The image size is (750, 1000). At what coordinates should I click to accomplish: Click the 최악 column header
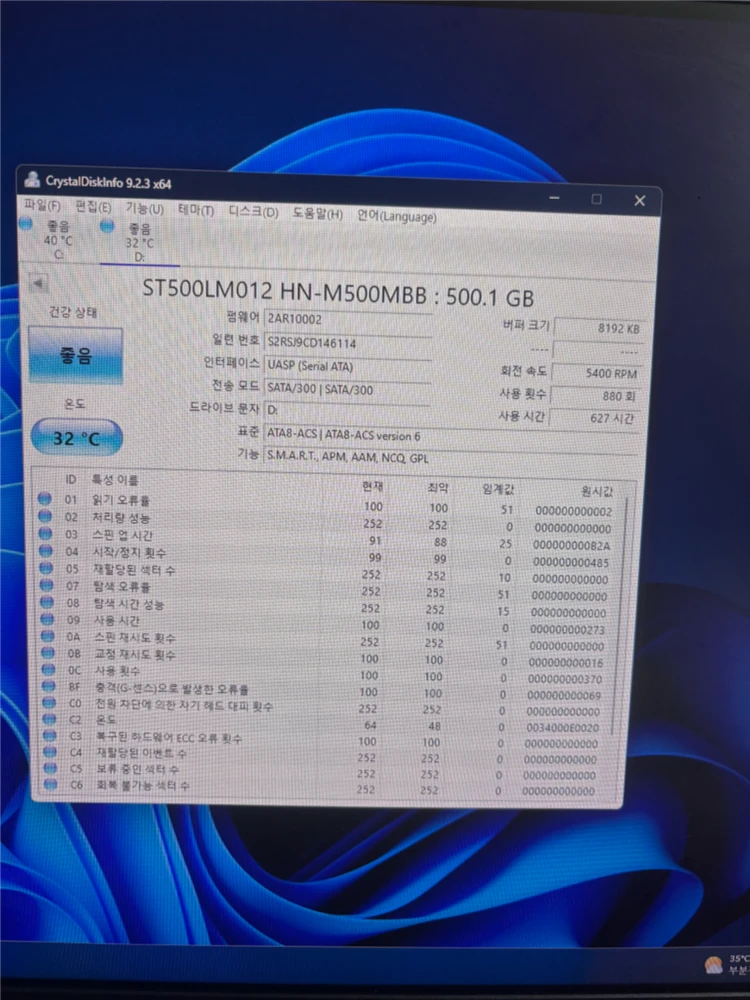[x=438, y=488]
